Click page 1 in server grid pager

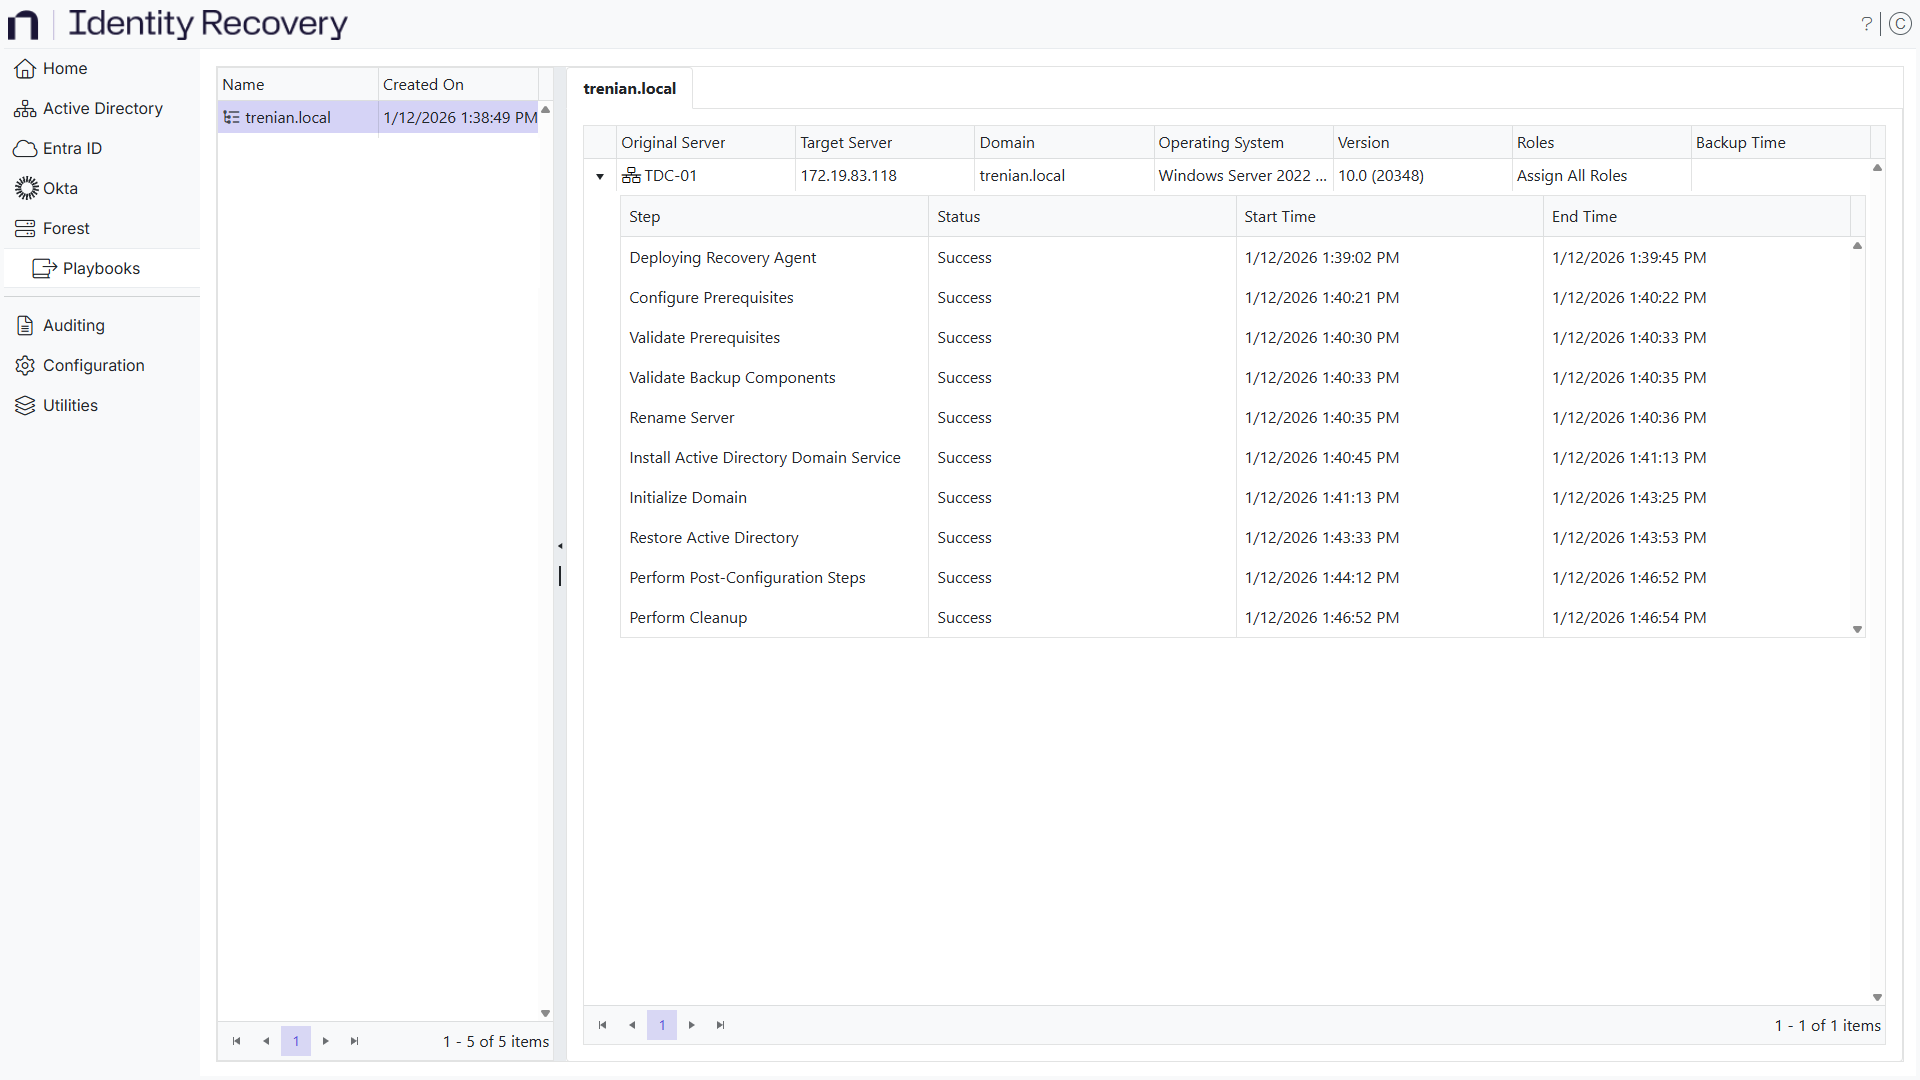[662, 1025]
